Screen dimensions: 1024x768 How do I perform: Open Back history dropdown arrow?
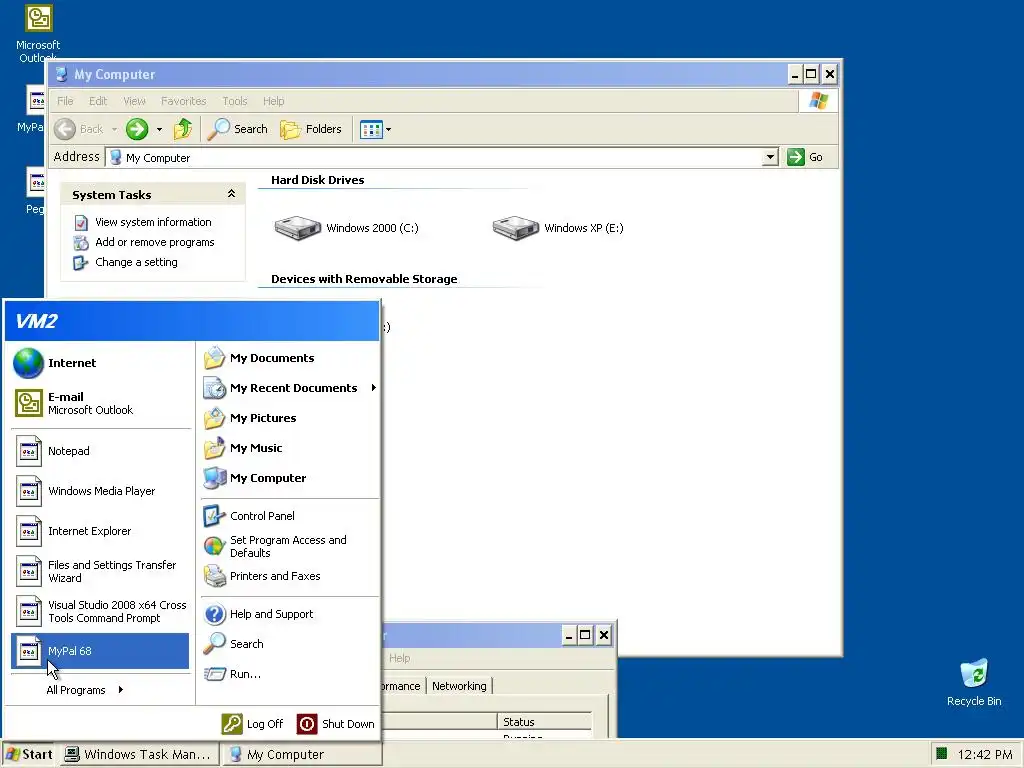point(114,129)
